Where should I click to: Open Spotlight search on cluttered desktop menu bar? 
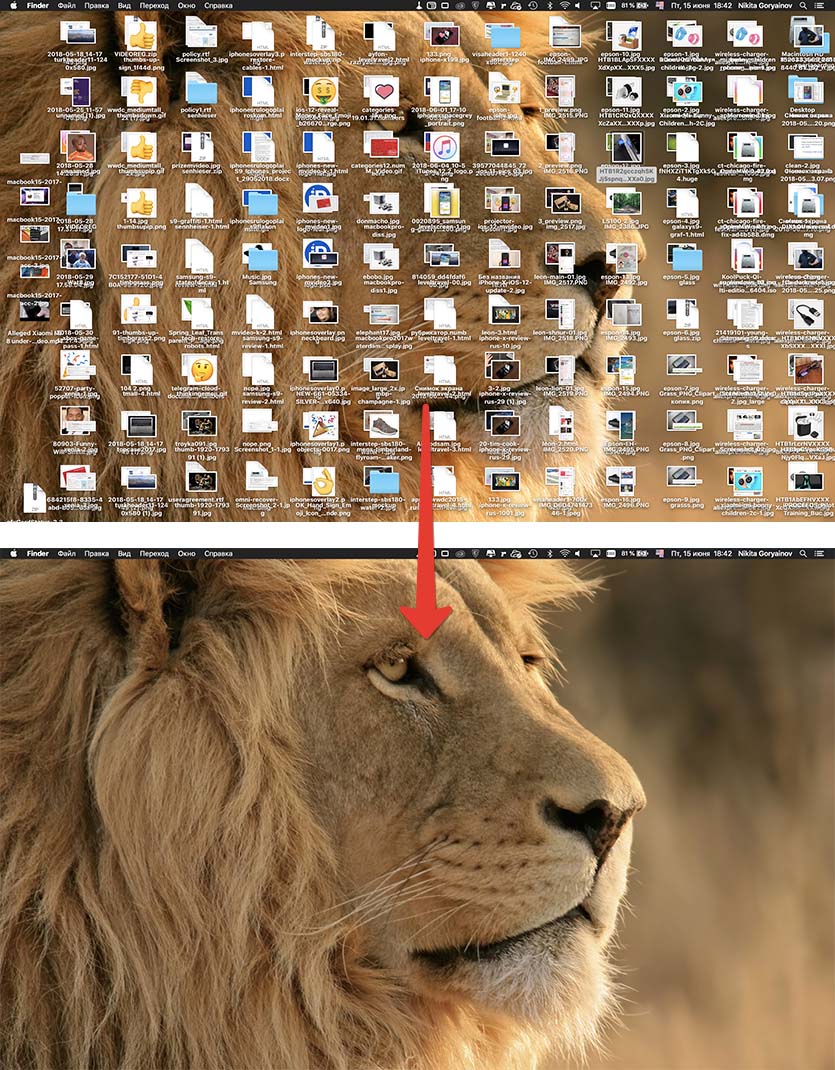803,5
